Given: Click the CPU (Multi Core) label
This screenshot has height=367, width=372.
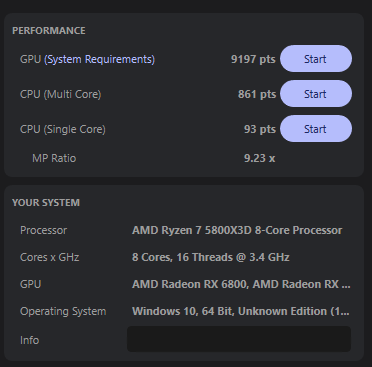Looking at the screenshot, I should (60, 94).
